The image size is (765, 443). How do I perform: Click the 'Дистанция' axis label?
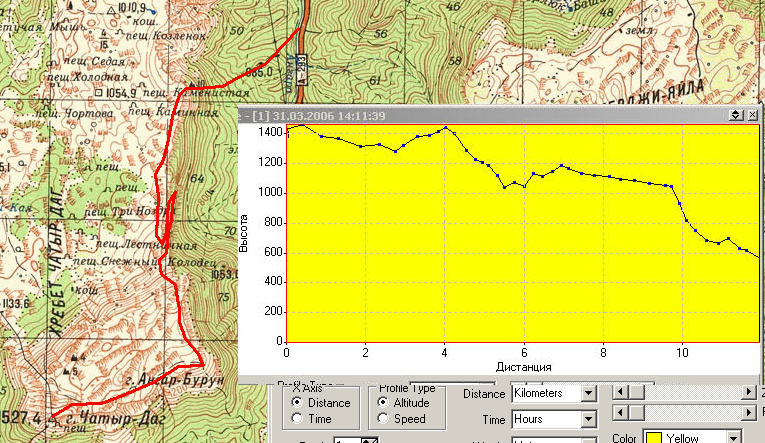click(523, 367)
